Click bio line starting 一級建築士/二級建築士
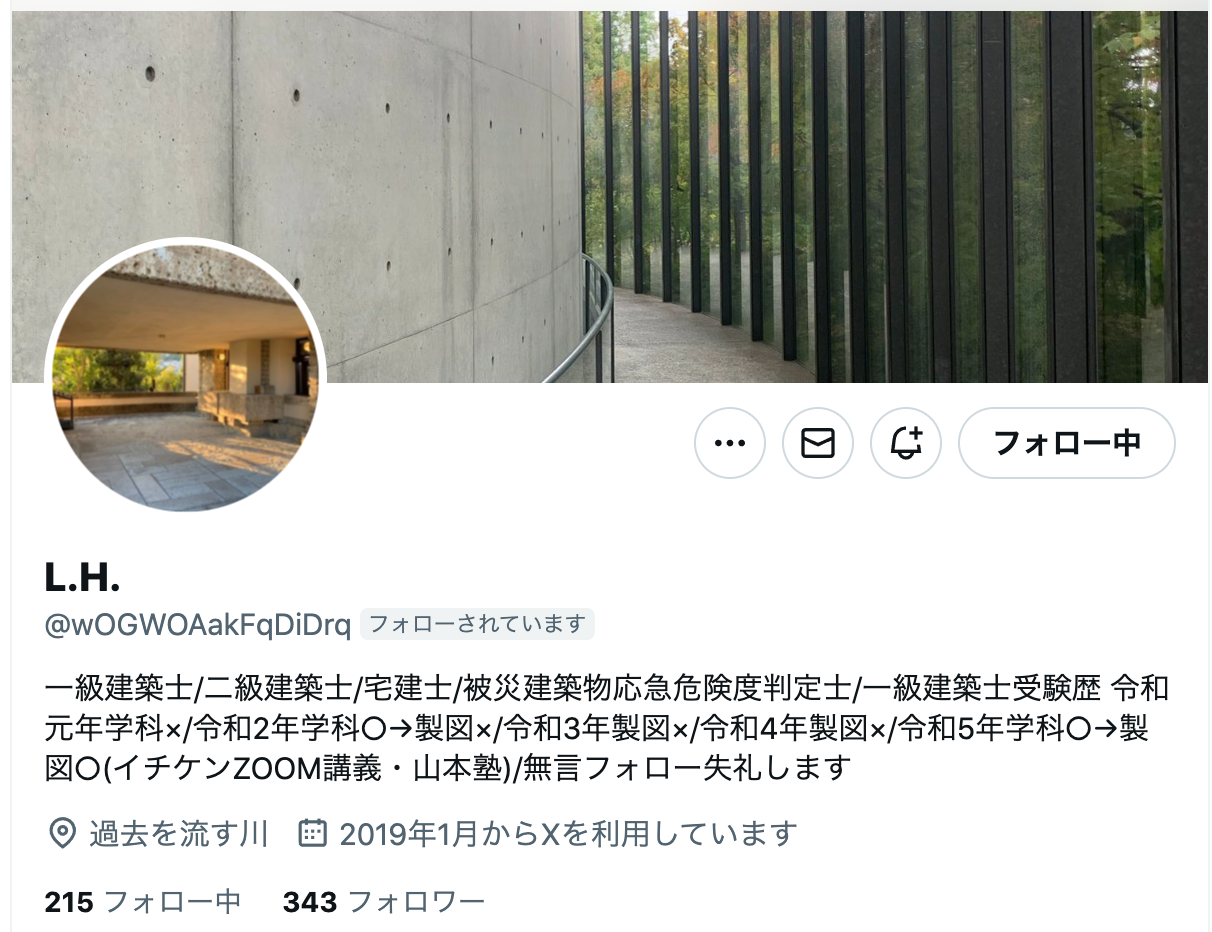The width and height of the screenshot is (1212, 932). click(607, 689)
